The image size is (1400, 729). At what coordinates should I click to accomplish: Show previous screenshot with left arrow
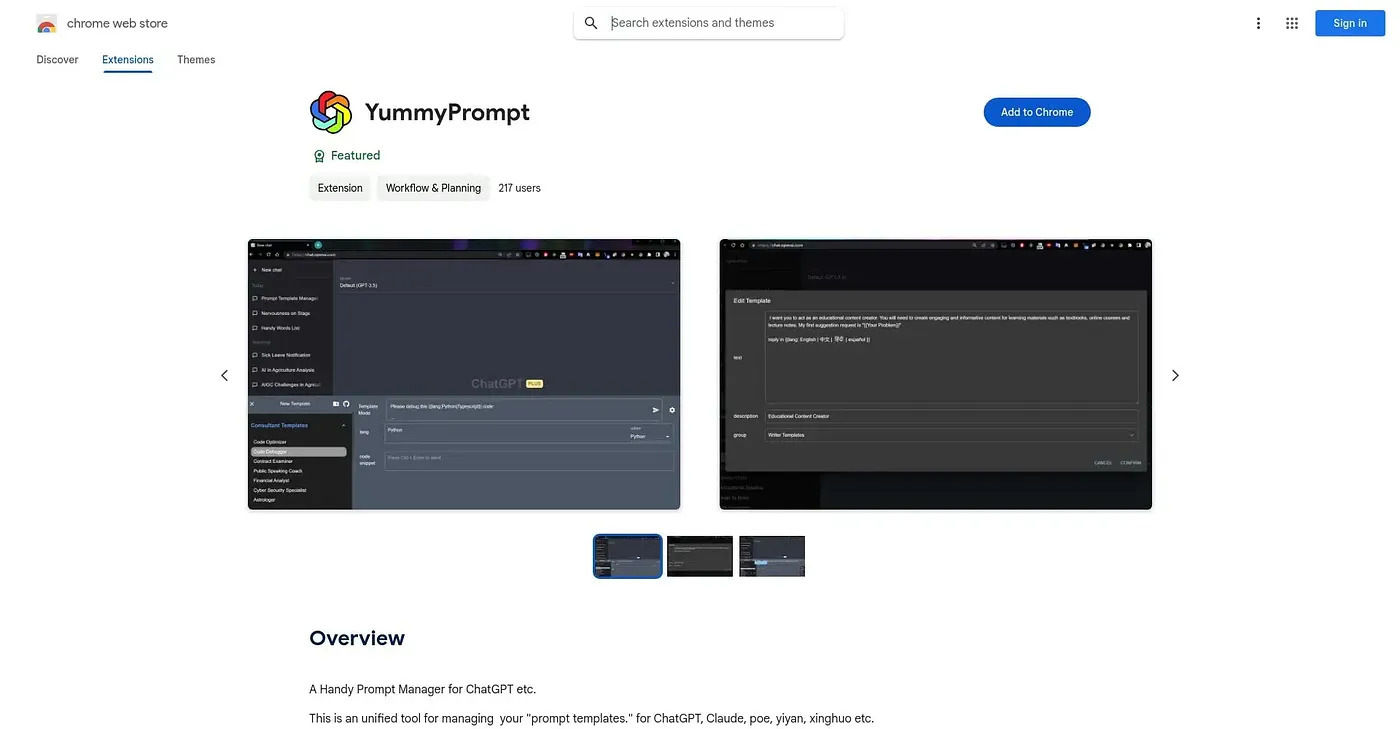224,375
